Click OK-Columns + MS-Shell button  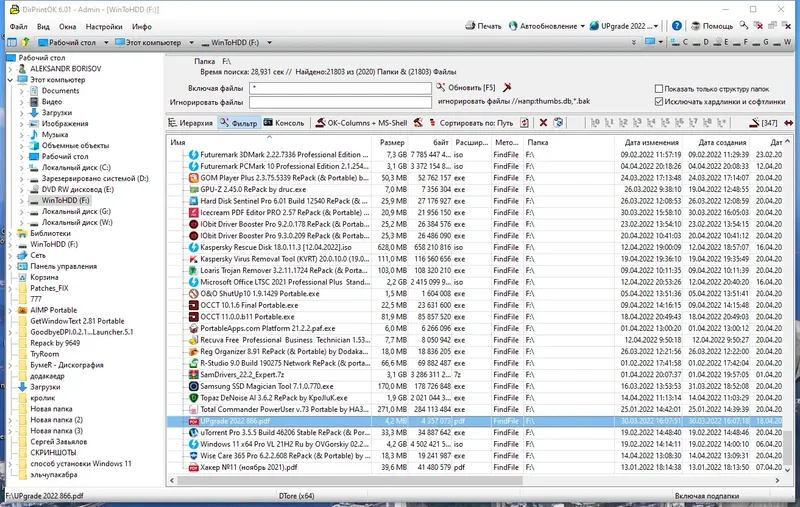tap(361, 122)
